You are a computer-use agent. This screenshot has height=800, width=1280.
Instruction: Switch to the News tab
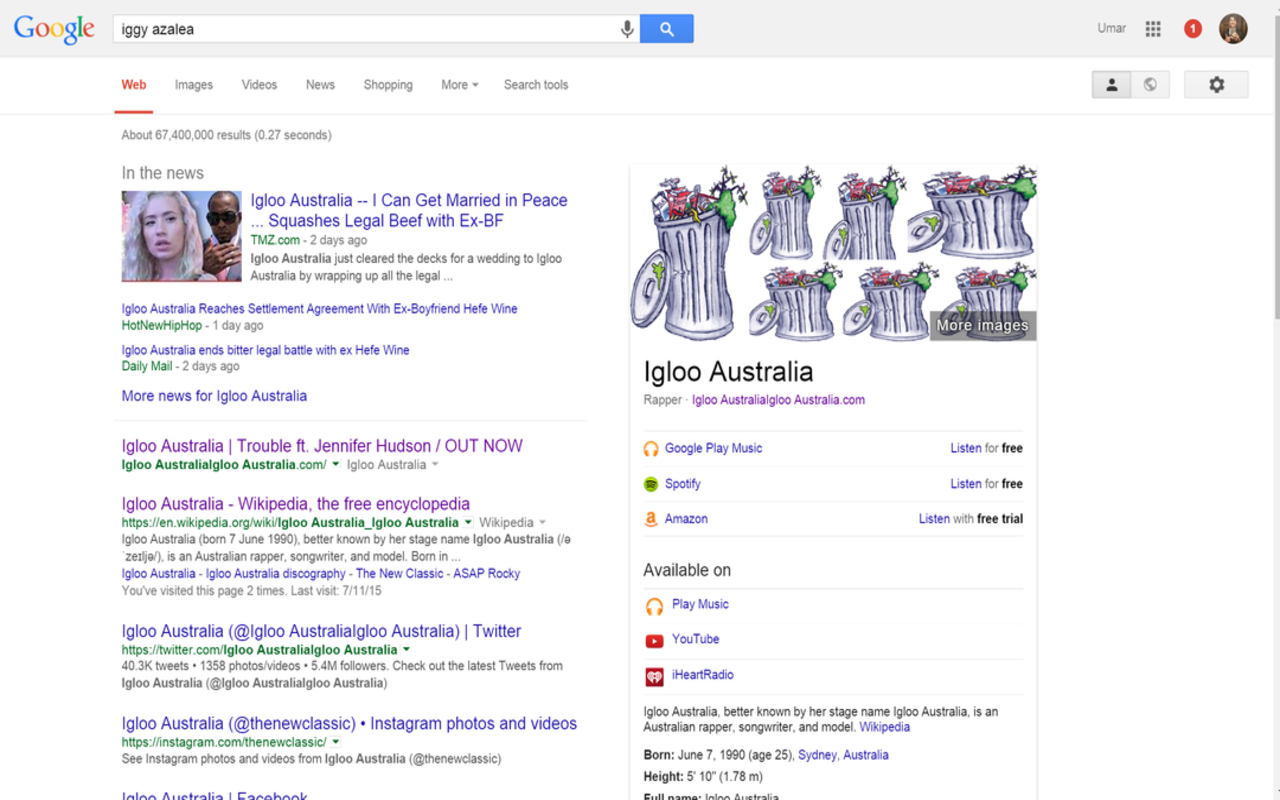click(320, 85)
